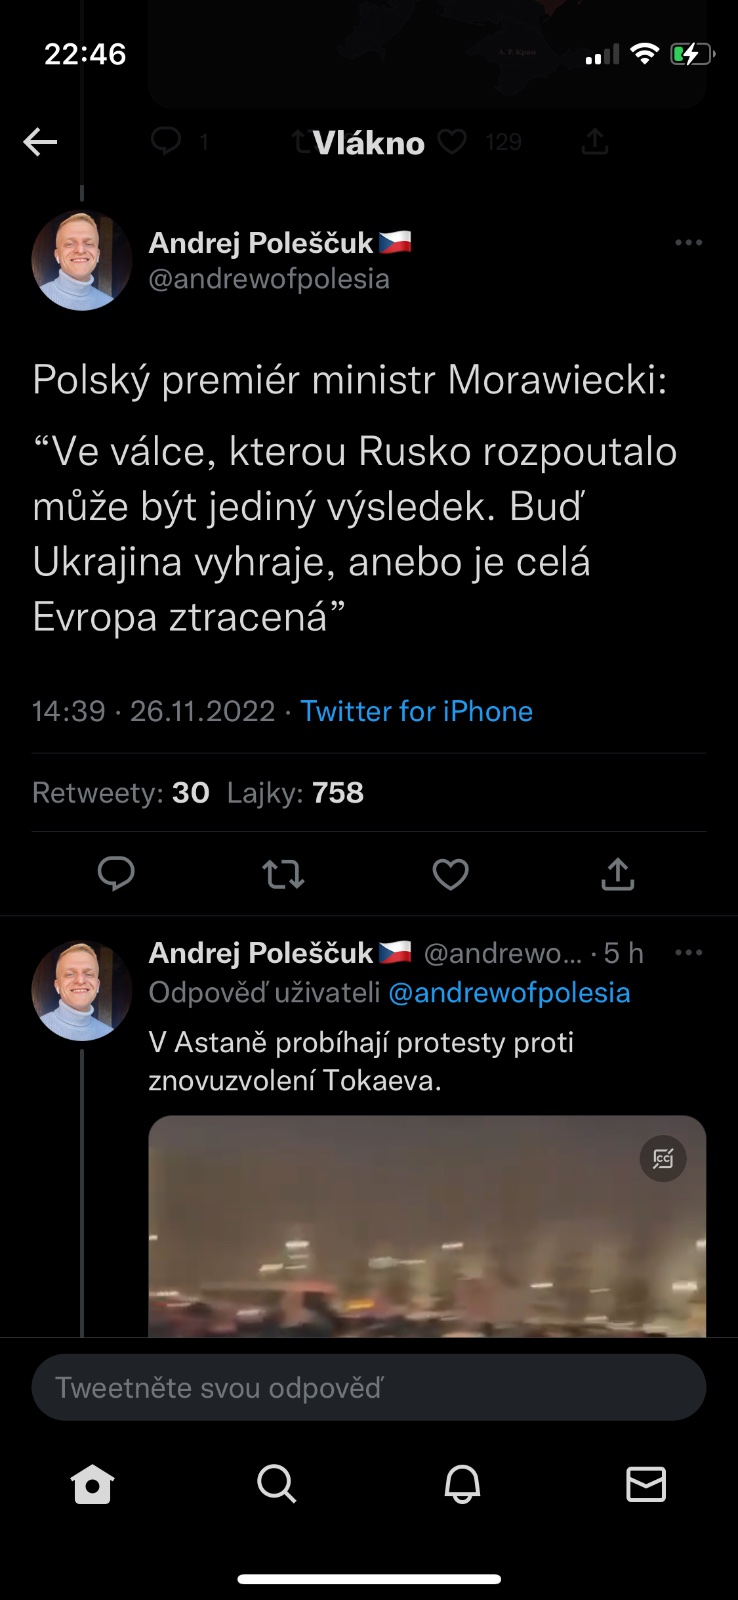The width and height of the screenshot is (738, 1600).
Task: Open @andrewofpolesia mention link in reply
Action: tap(508, 993)
